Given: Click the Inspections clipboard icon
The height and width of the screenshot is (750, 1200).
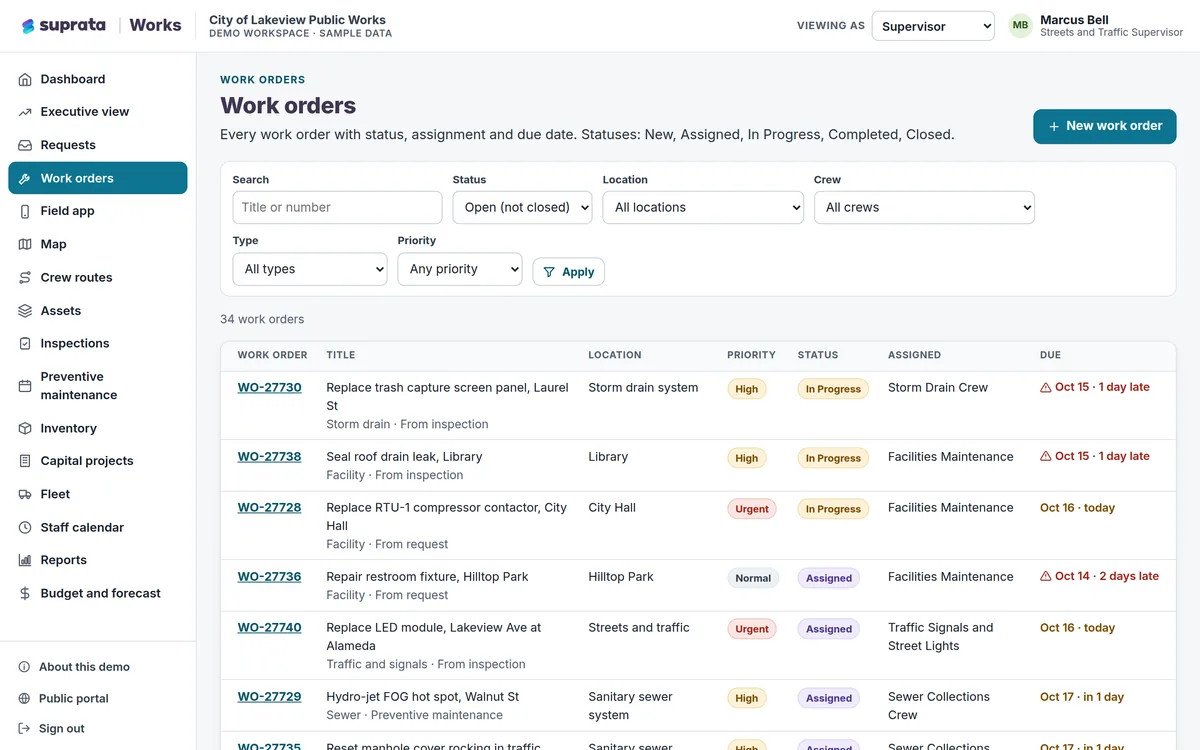Looking at the screenshot, I should (25, 344).
